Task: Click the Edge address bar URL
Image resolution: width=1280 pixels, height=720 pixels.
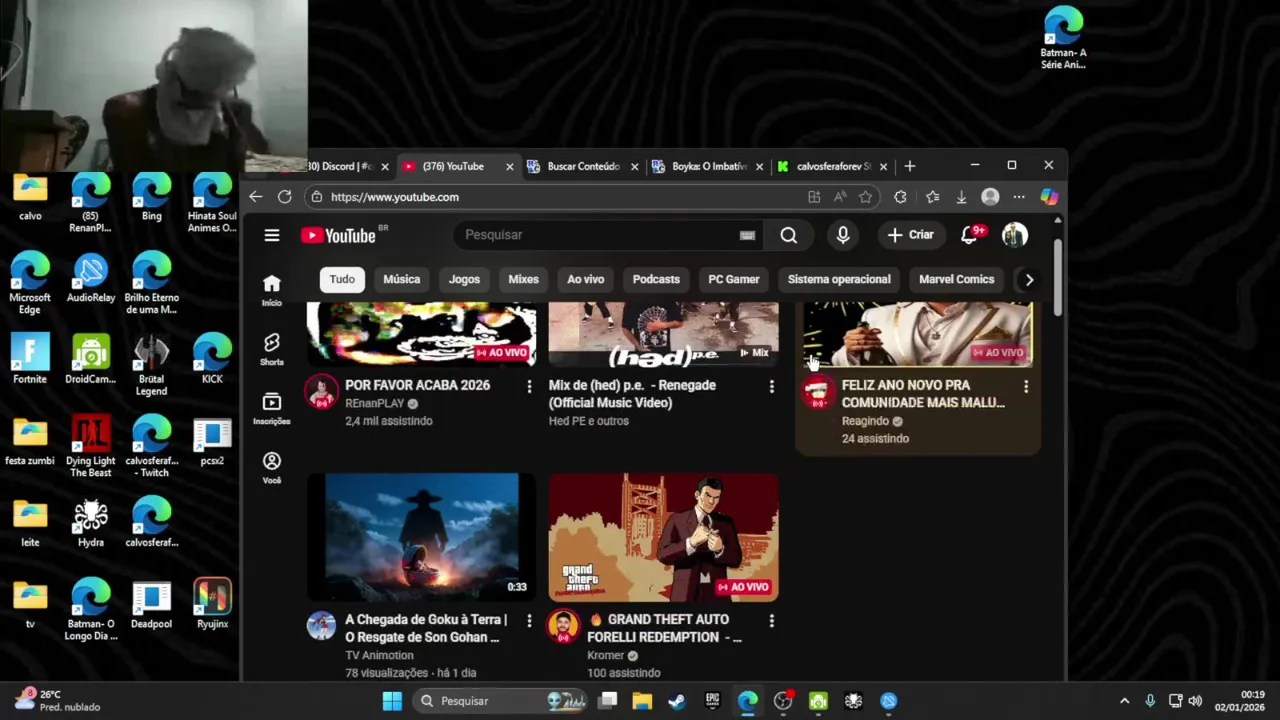Action: click(395, 197)
